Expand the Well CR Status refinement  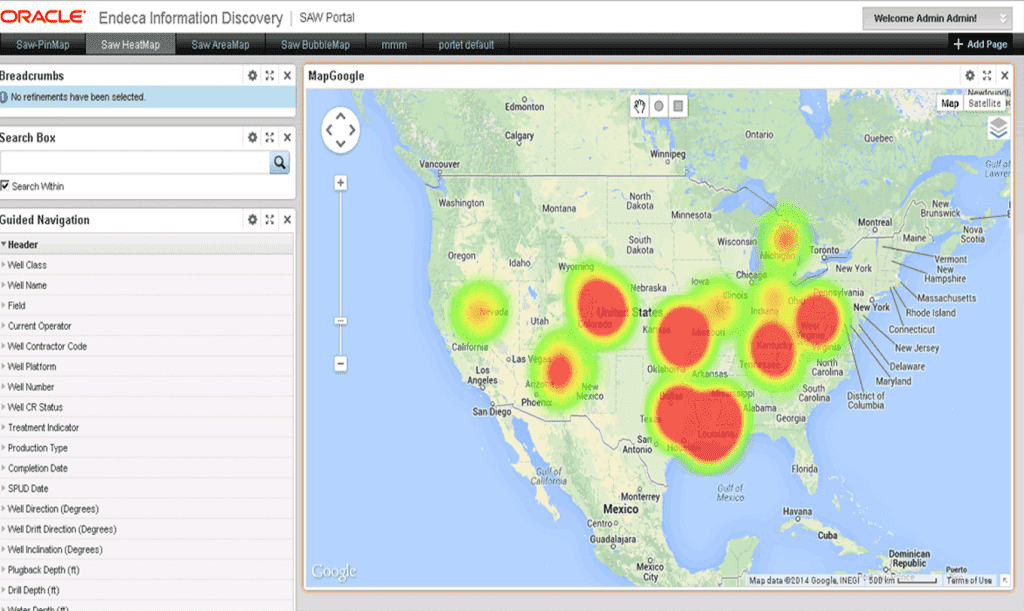[4, 407]
